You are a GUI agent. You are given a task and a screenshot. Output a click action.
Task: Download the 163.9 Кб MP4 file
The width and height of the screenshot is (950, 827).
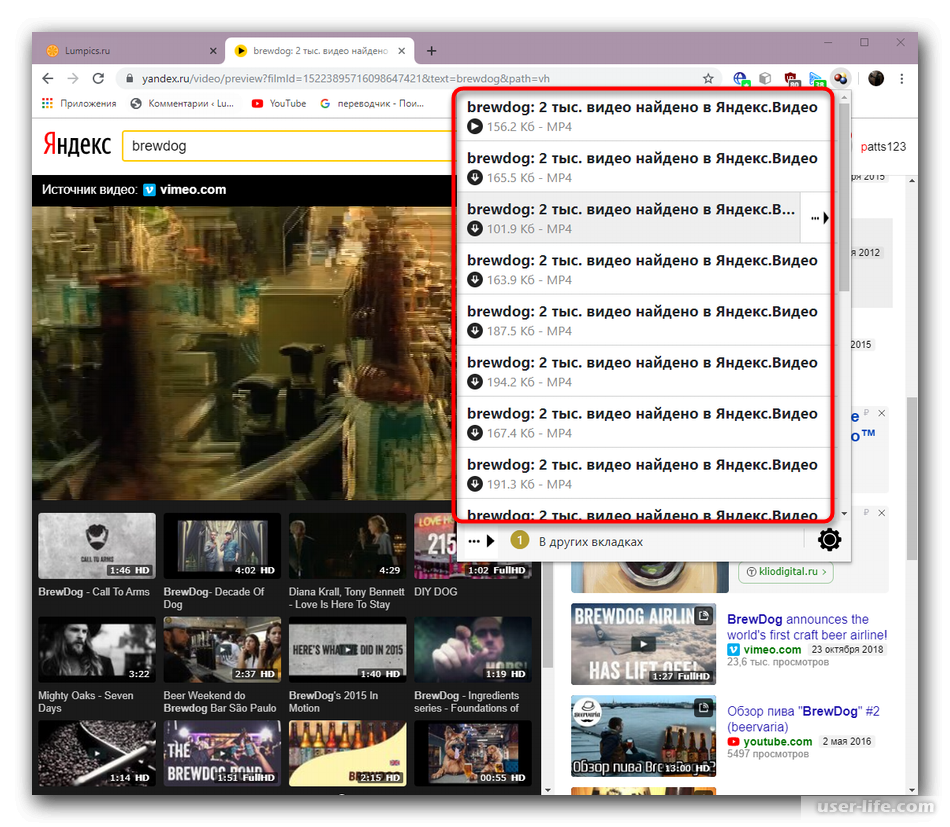click(x=474, y=280)
